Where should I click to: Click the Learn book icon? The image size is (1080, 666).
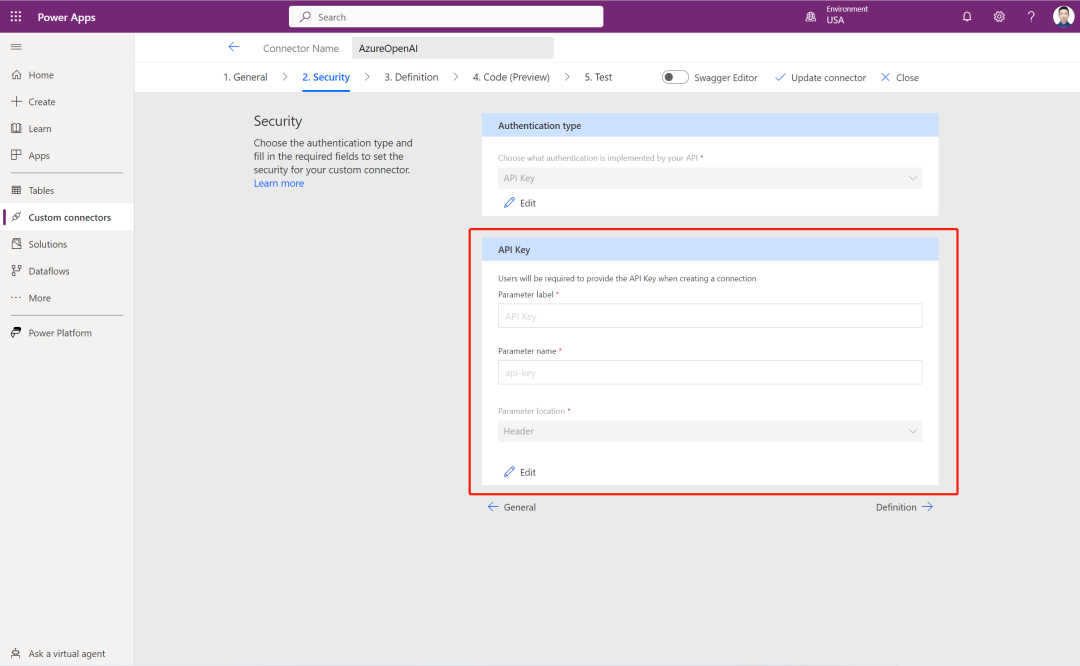[x=17, y=128]
